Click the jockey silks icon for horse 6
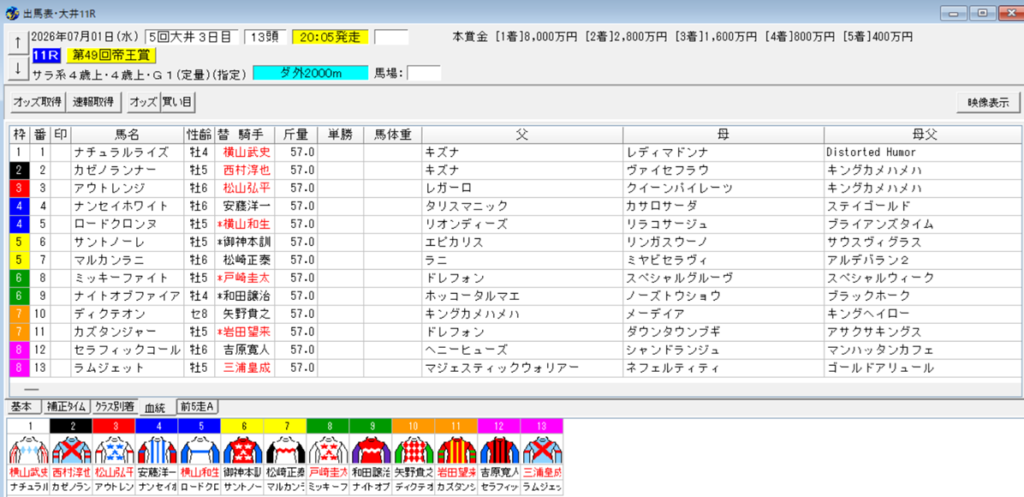This screenshot has width=1024, height=497. (x=242, y=449)
